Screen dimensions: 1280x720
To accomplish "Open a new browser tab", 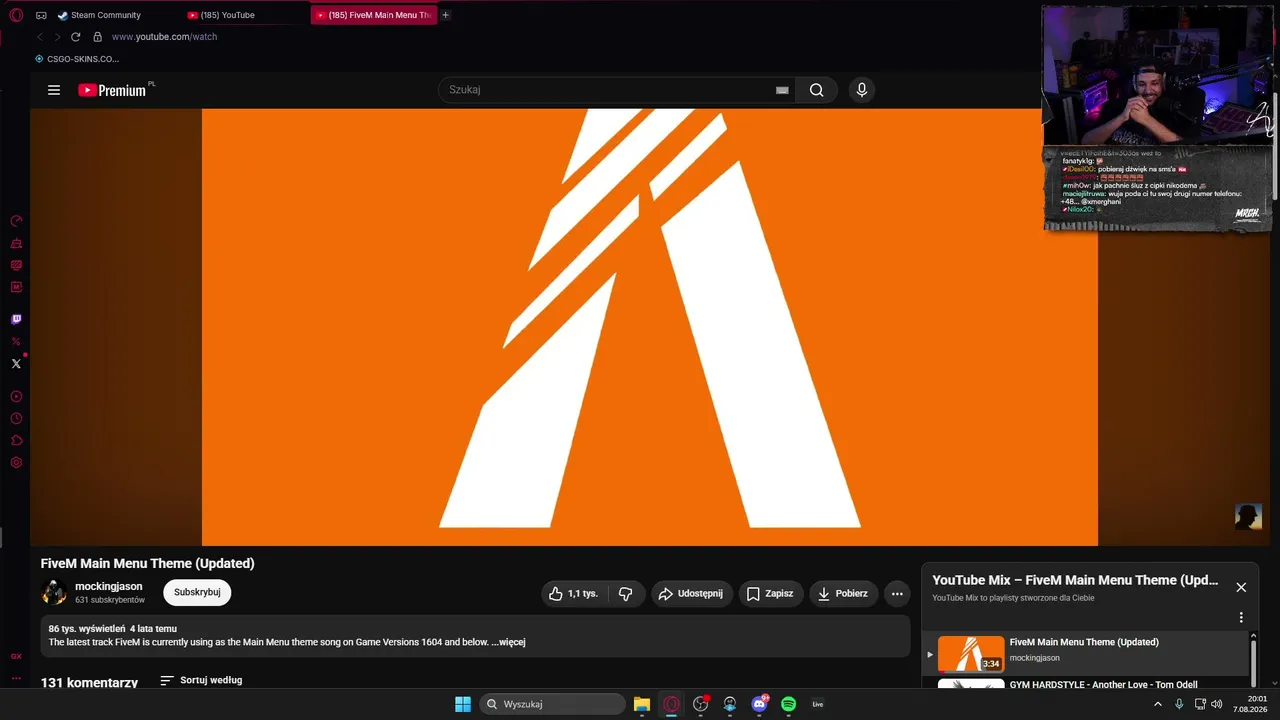I will click(x=446, y=15).
